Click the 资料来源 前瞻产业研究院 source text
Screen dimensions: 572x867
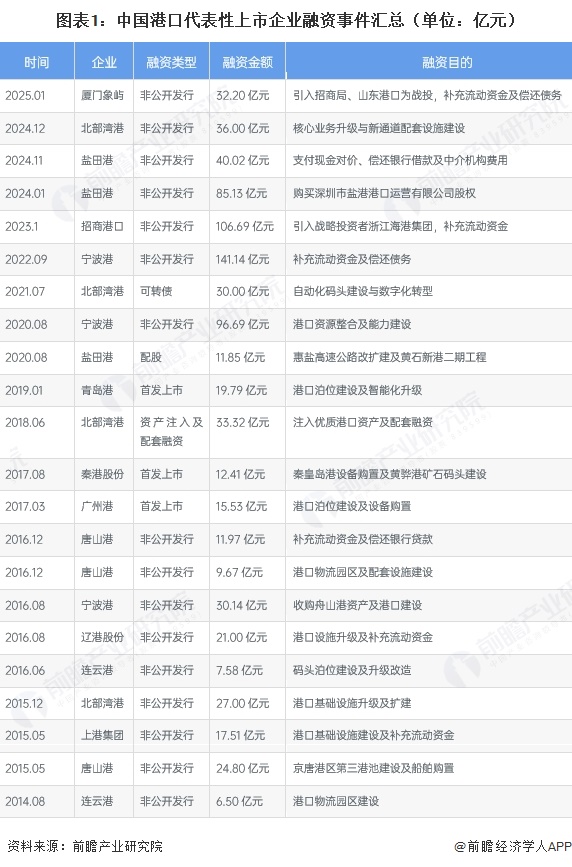(x=85, y=846)
